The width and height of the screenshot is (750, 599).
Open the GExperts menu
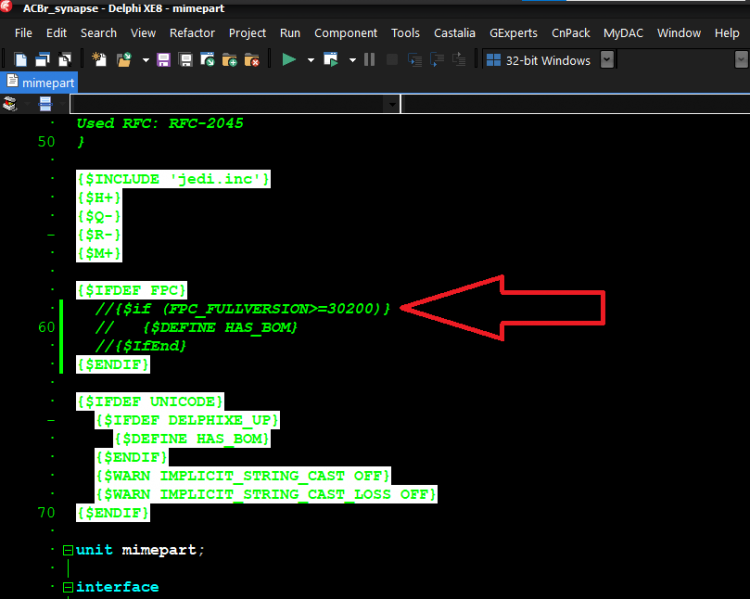[x=513, y=33]
